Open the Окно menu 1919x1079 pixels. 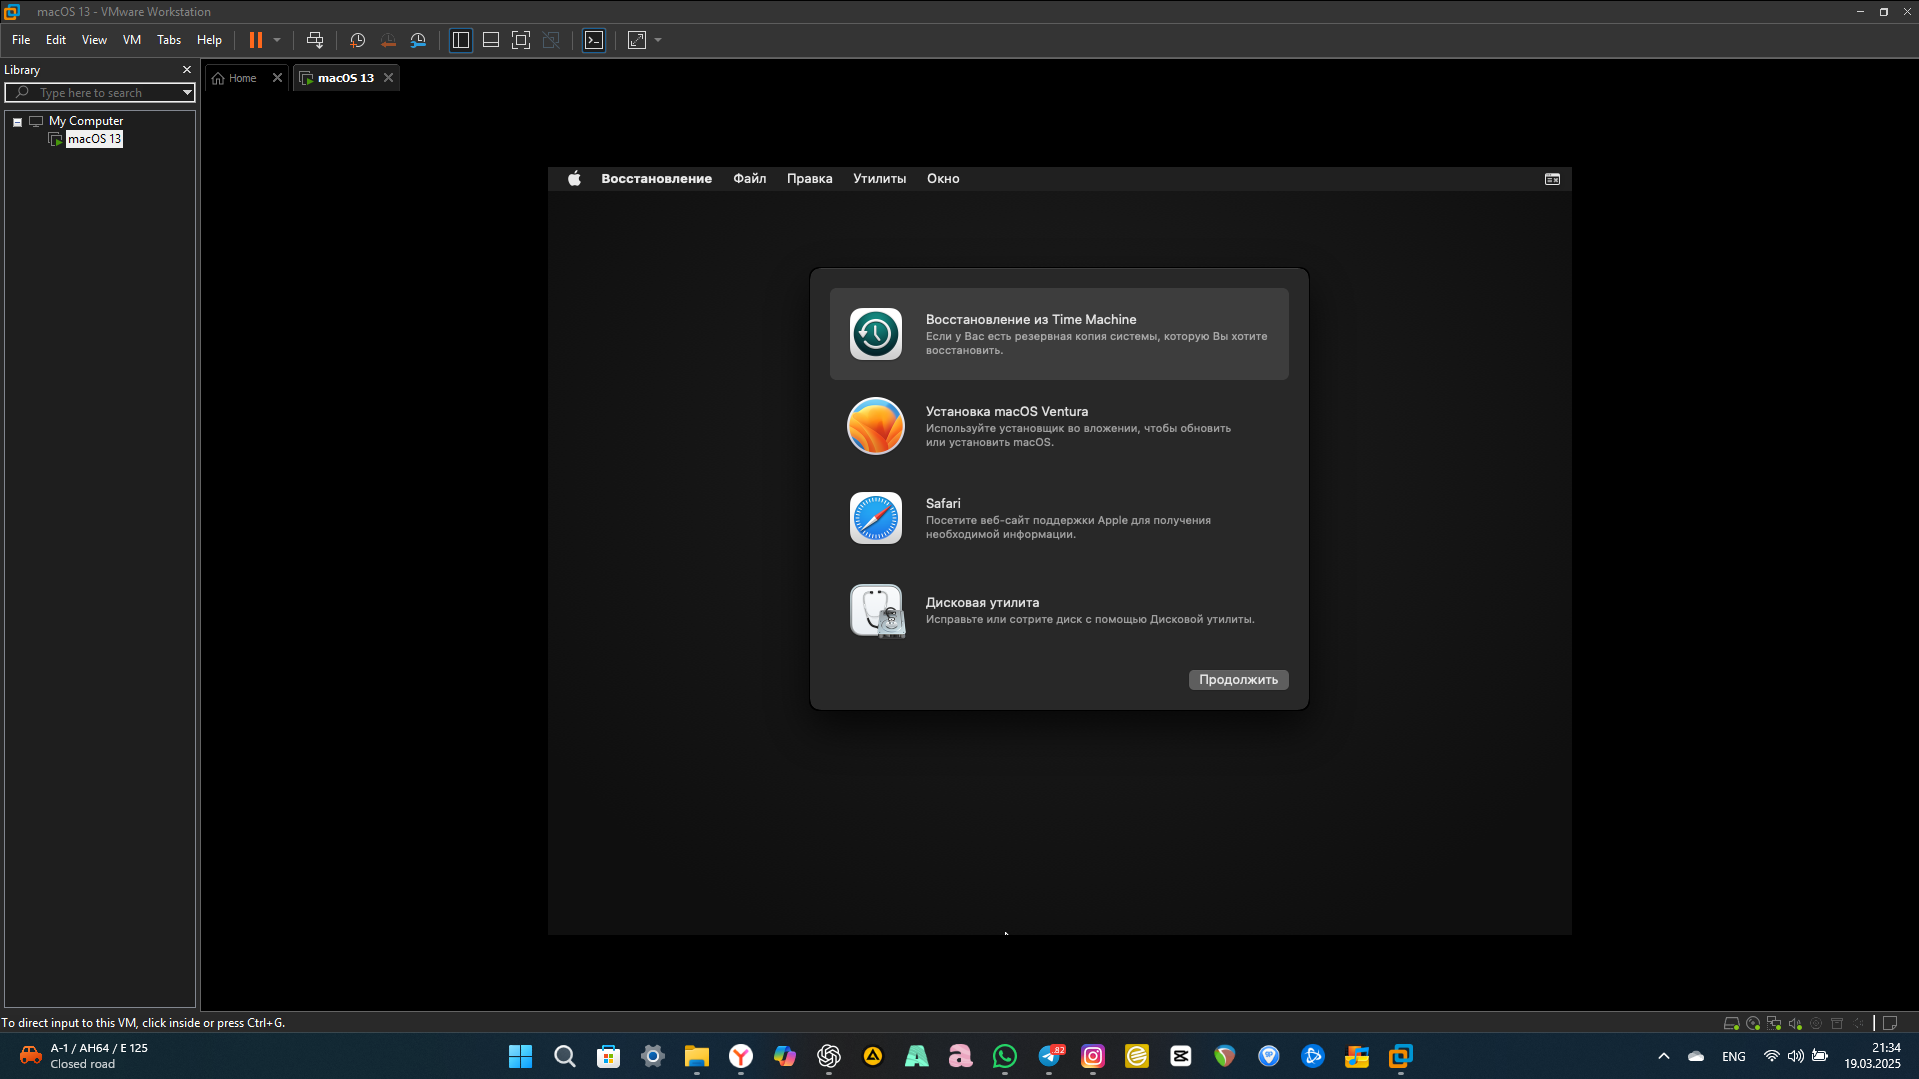point(943,179)
